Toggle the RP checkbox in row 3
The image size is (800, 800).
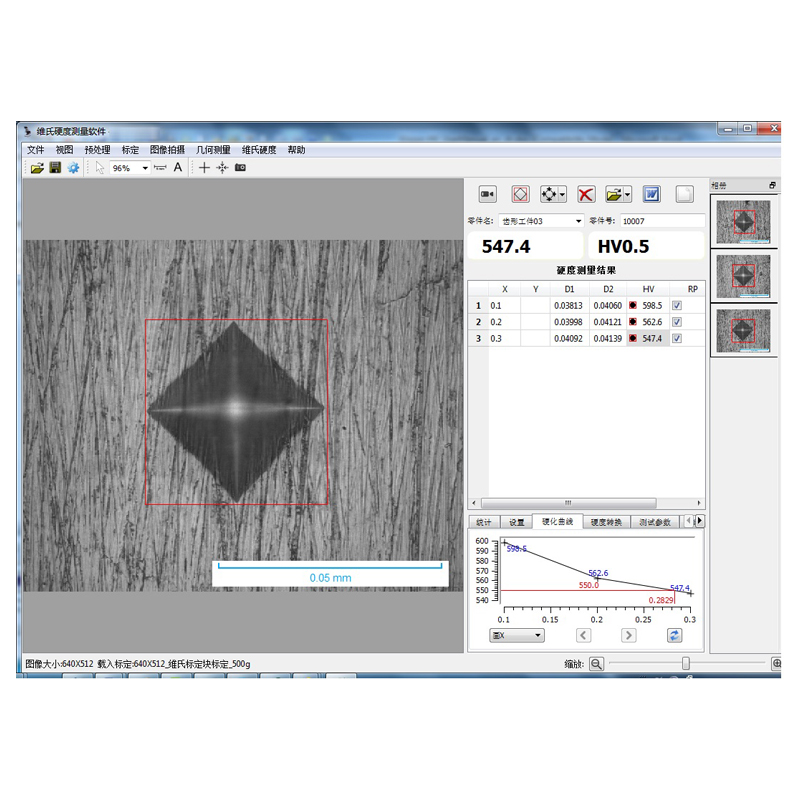click(x=677, y=338)
